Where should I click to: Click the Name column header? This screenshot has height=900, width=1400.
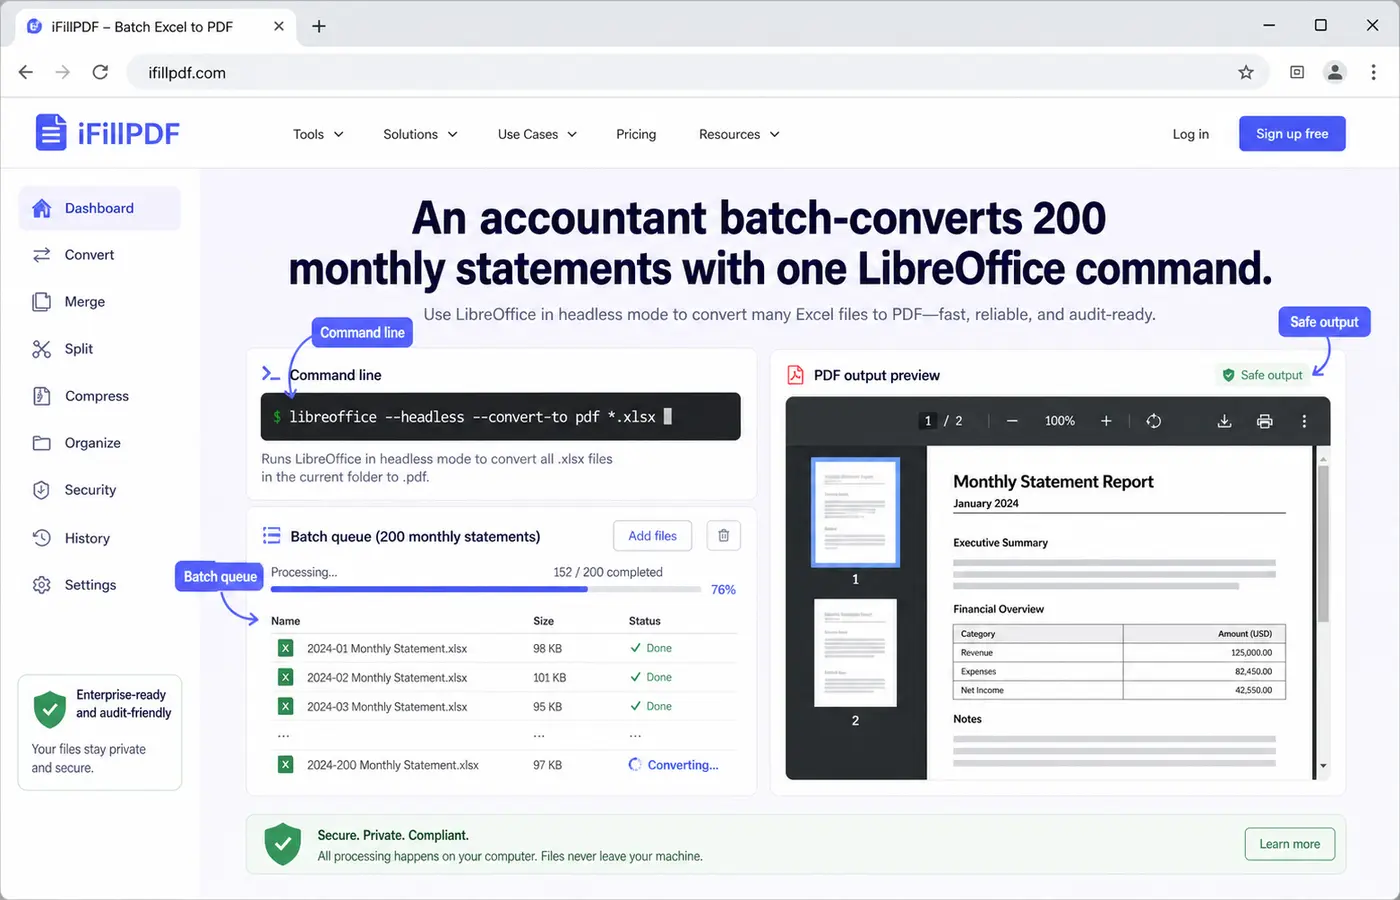click(x=285, y=621)
